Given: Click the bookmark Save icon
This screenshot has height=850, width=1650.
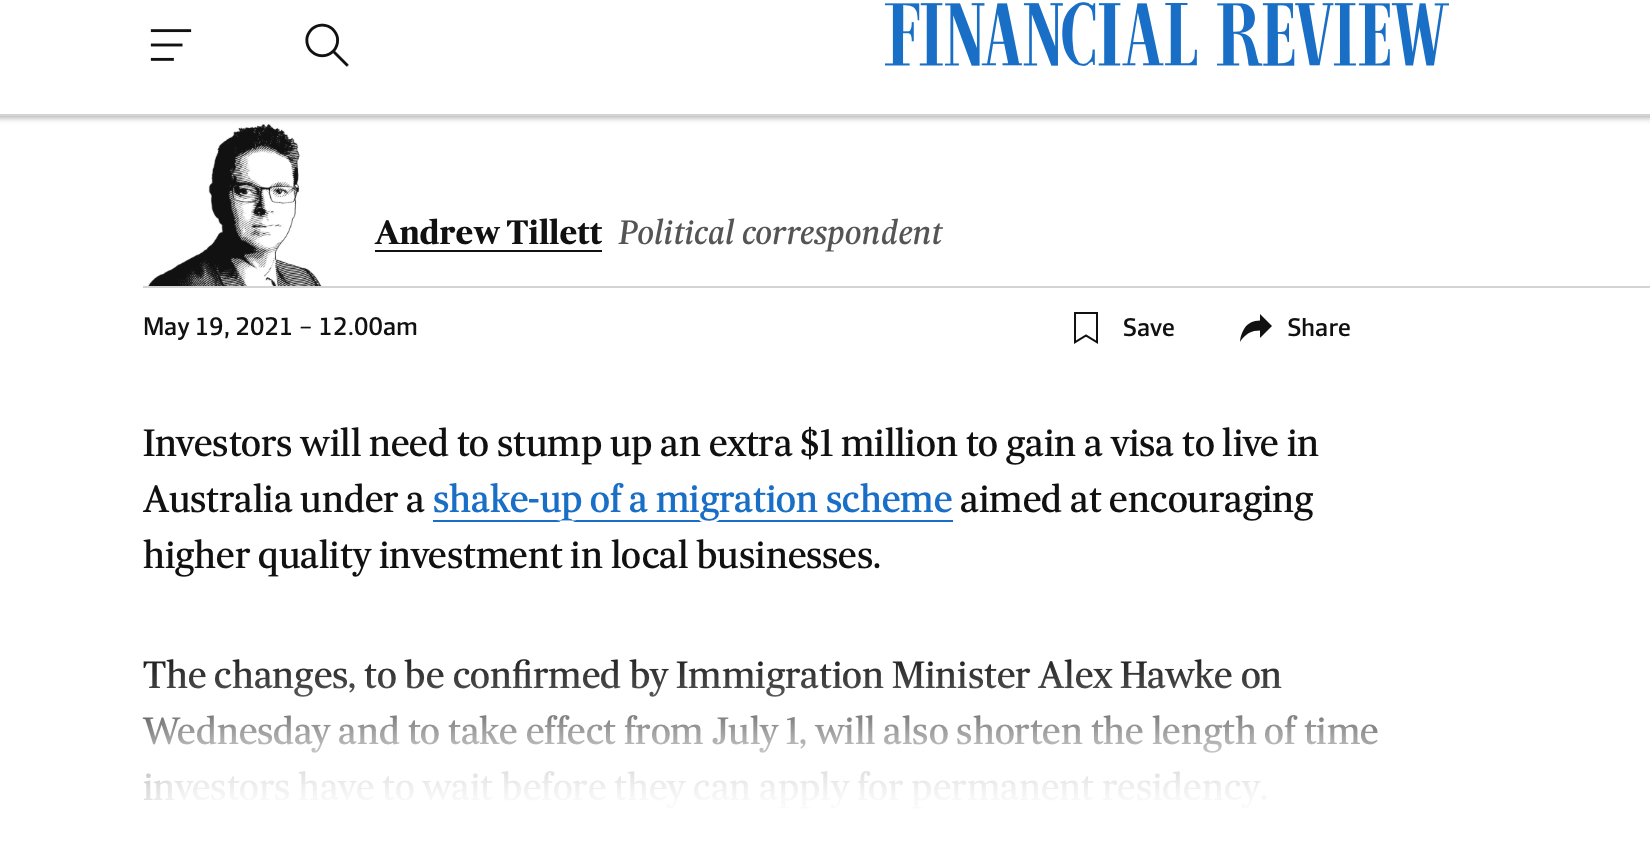Looking at the screenshot, I should point(1086,328).
